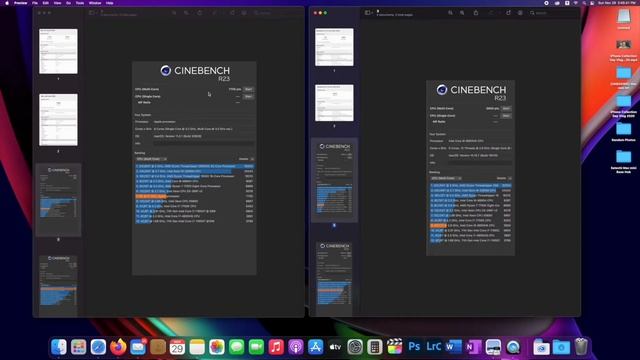
Task: Click the Preview app icon in the Dock
Action: pos(493,347)
